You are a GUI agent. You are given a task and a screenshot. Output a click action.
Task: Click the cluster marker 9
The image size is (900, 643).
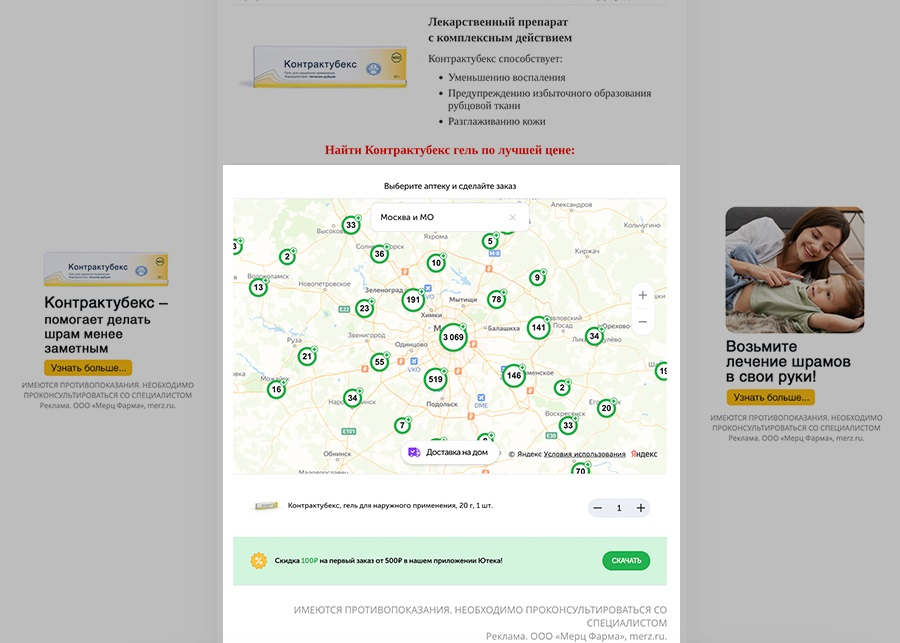537,278
